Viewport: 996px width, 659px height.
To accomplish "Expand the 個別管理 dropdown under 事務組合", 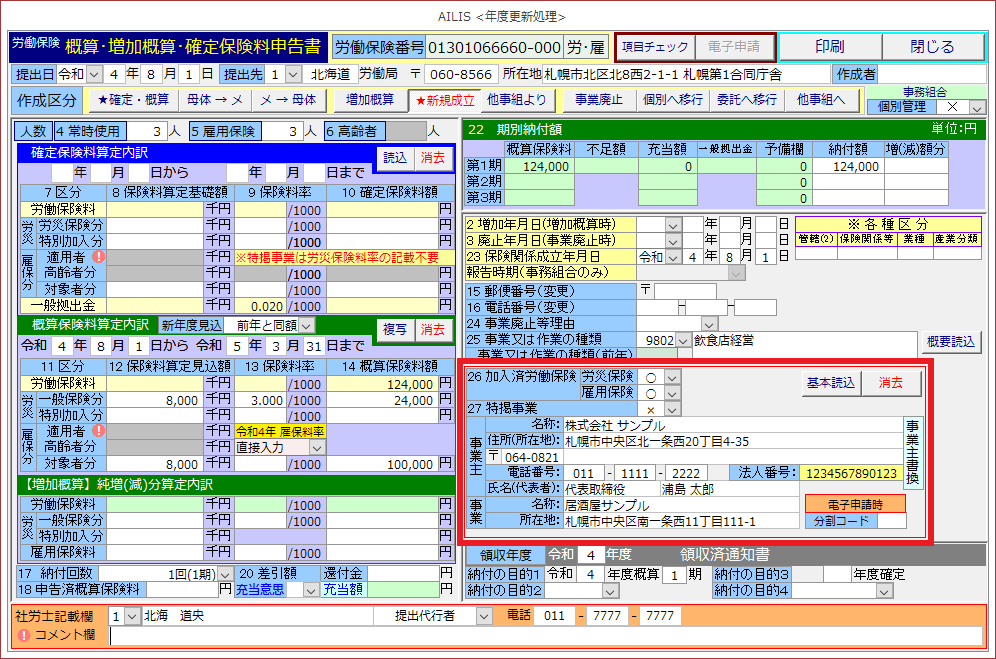I will click(977, 107).
